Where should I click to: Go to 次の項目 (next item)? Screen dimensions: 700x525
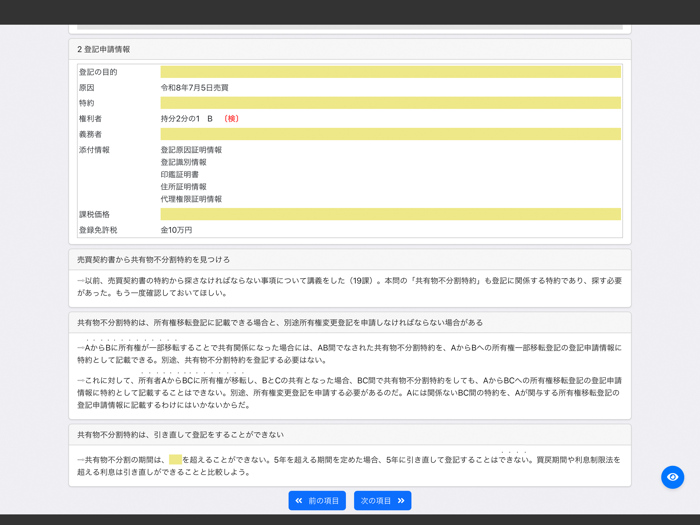click(x=383, y=500)
